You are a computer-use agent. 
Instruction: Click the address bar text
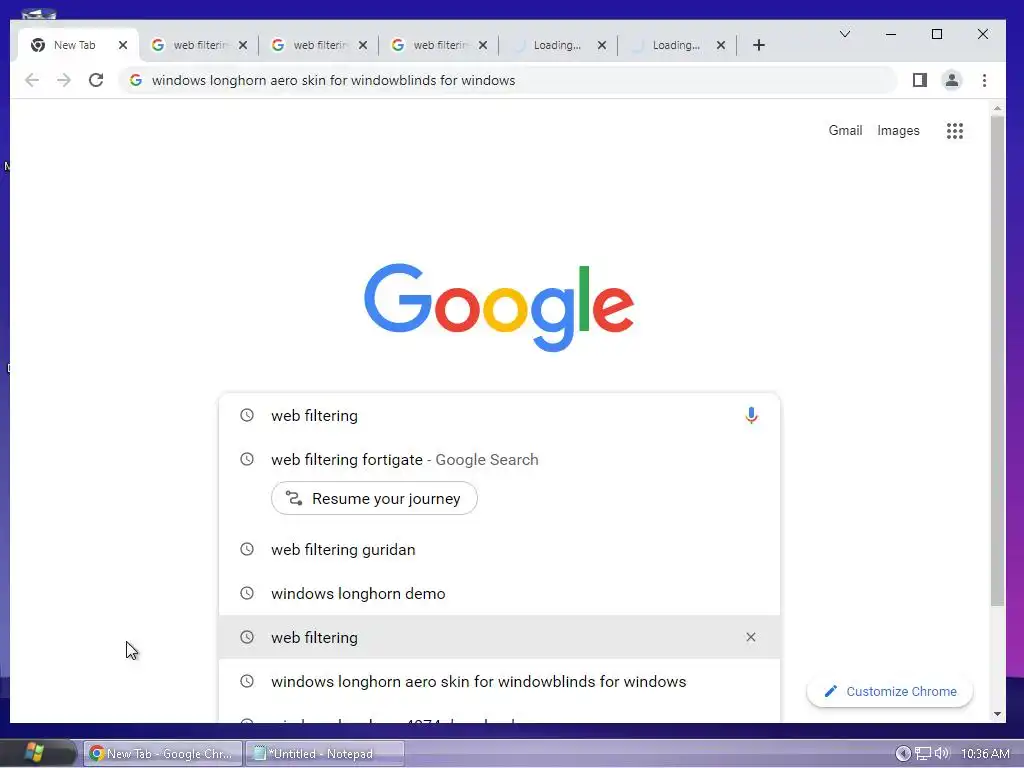pos(333,80)
